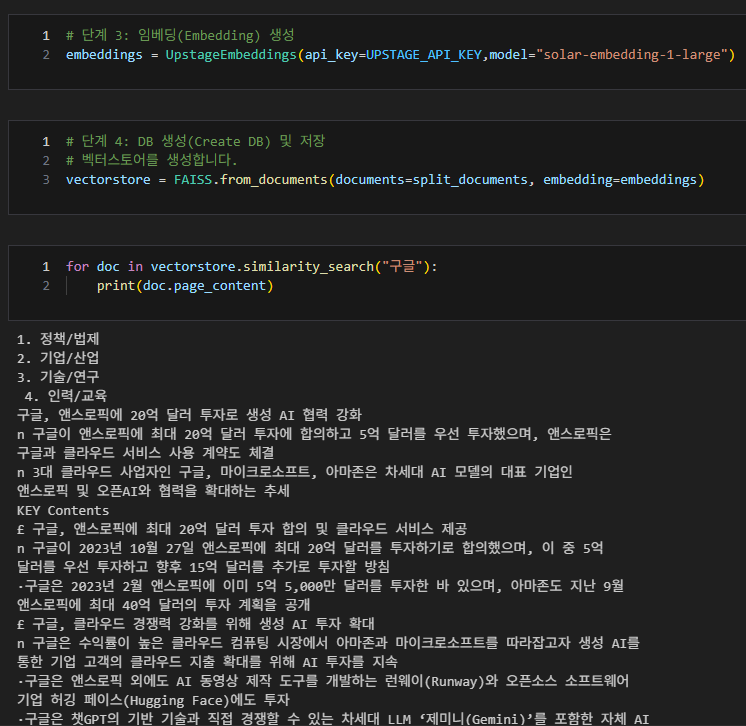The width and height of the screenshot is (746, 726).
Task: Click 'FAISS' in the vectorstore line
Action: point(193,179)
